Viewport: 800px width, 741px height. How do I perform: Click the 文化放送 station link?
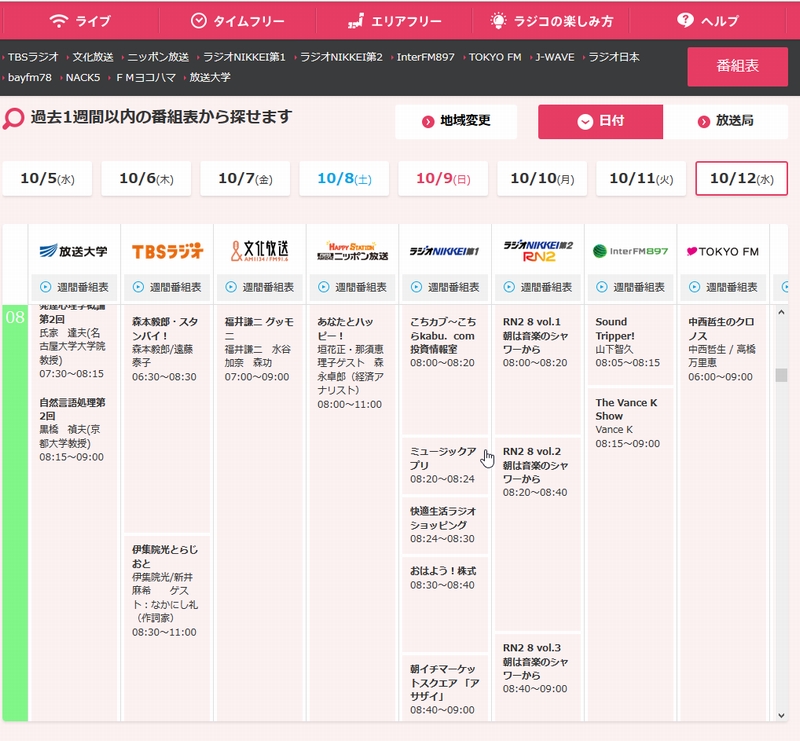click(92, 57)
